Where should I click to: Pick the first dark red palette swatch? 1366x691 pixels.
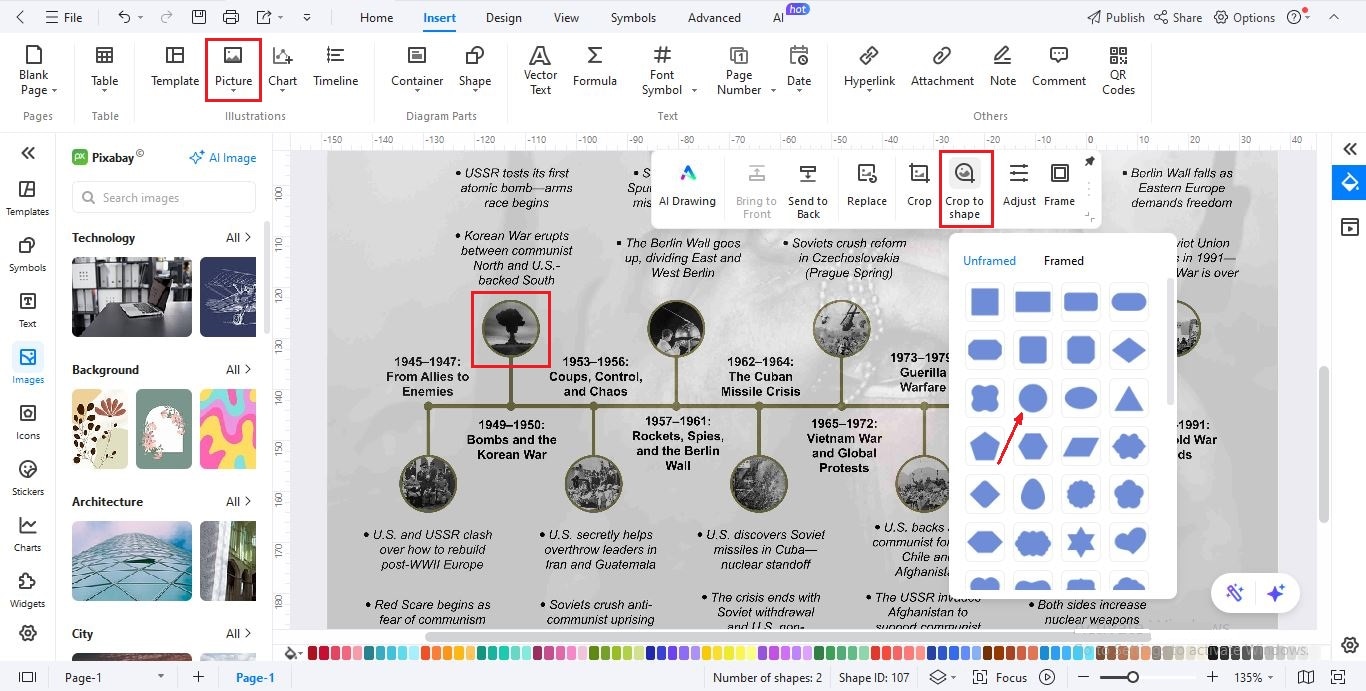313,653
